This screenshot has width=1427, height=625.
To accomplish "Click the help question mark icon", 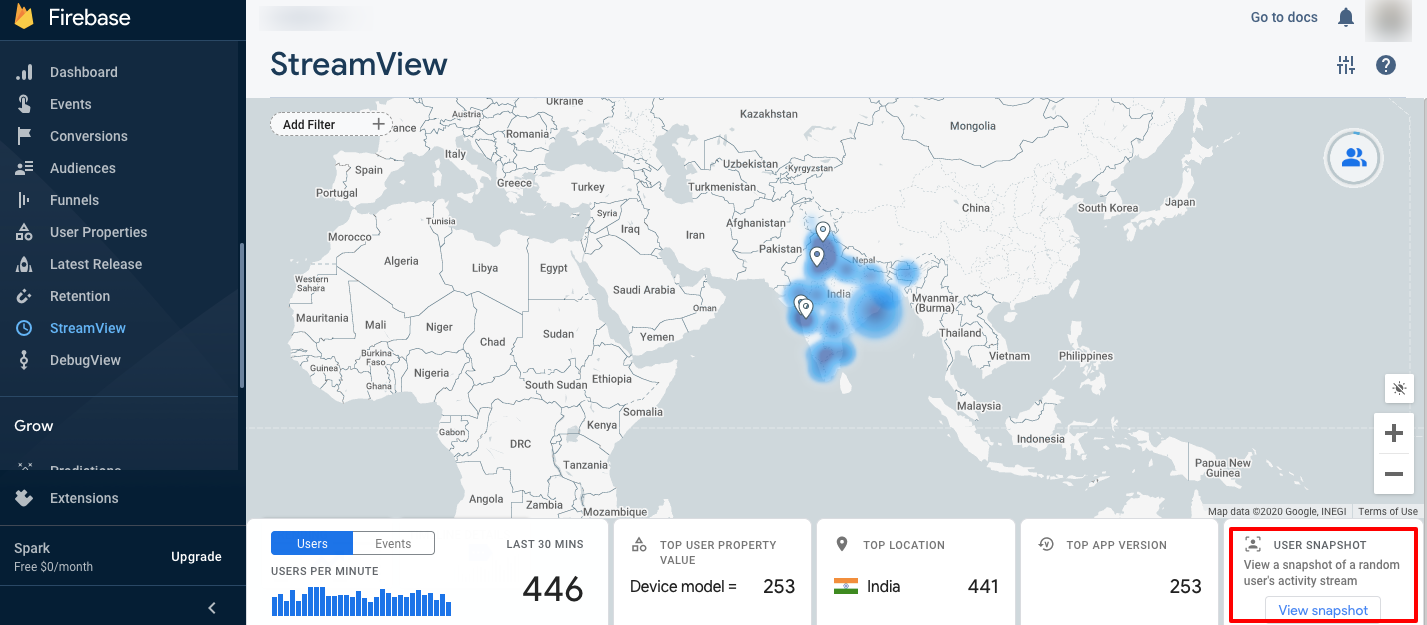I will click(x=1386, y=65).
